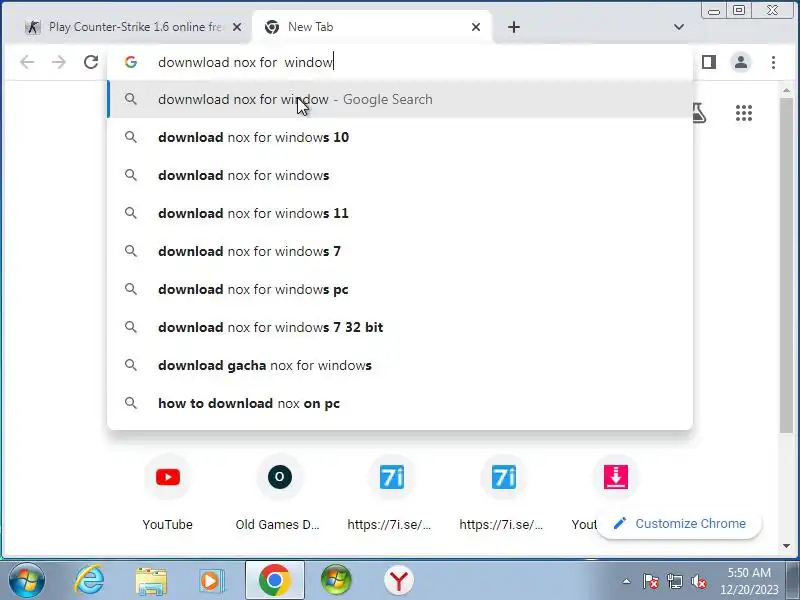800x600 pixels.
Task: Open the profile avatar menu
Action: coord(741,62)
